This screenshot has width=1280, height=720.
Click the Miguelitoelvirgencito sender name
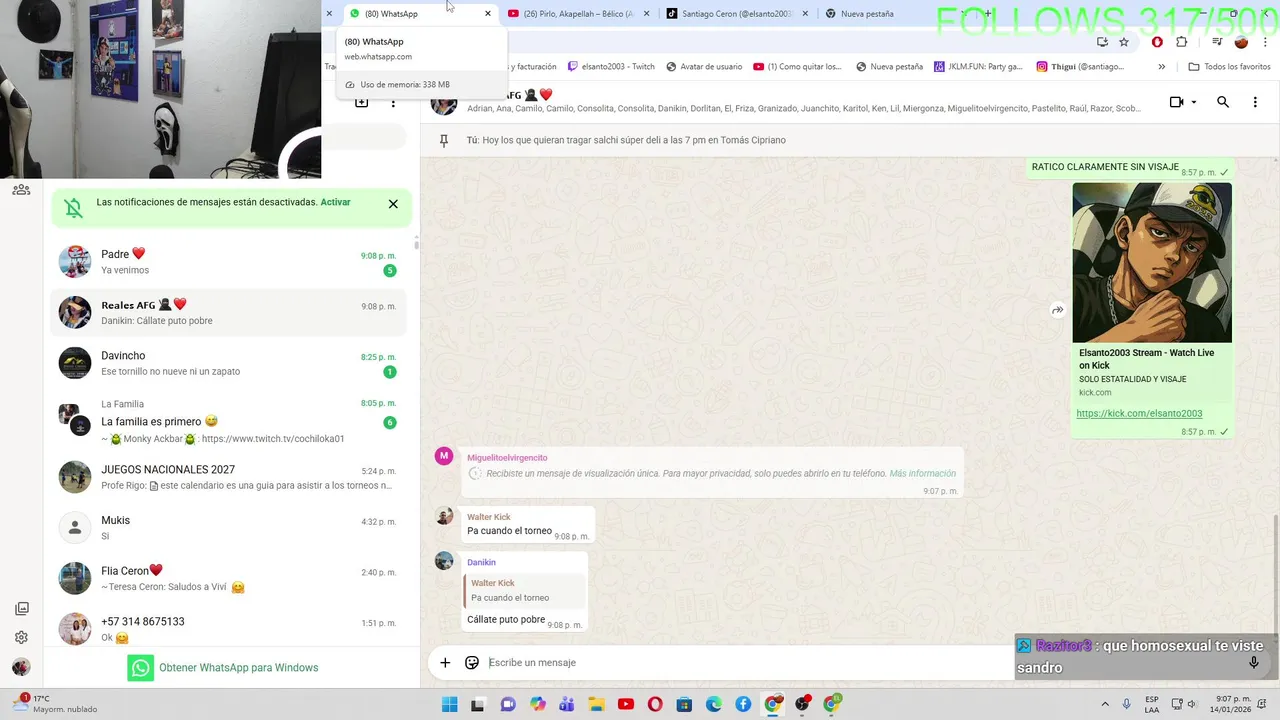coord(507,458)
